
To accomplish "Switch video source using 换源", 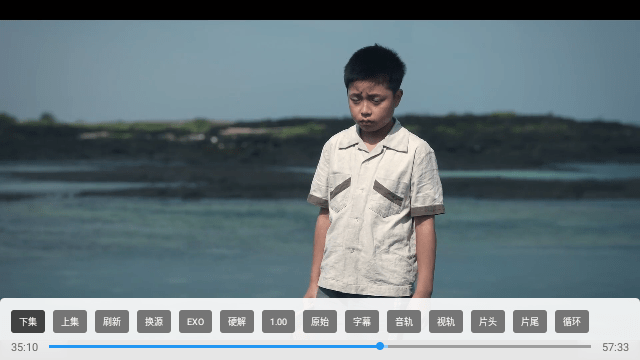I will click(154, 322).
